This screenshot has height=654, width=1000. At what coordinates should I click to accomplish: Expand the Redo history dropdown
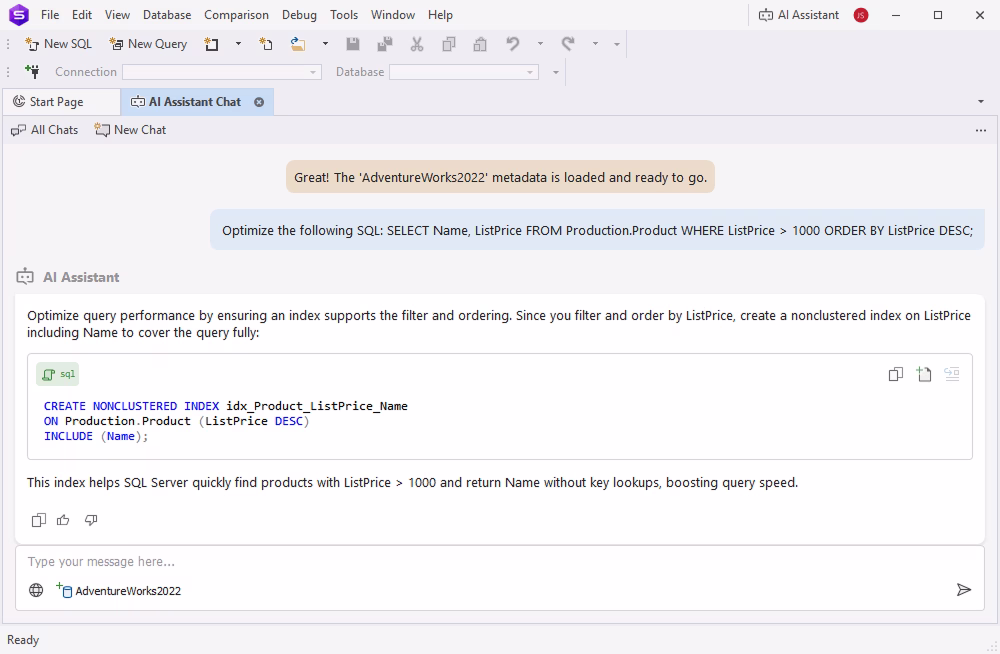pyautogui.click(x=594, y=44)
